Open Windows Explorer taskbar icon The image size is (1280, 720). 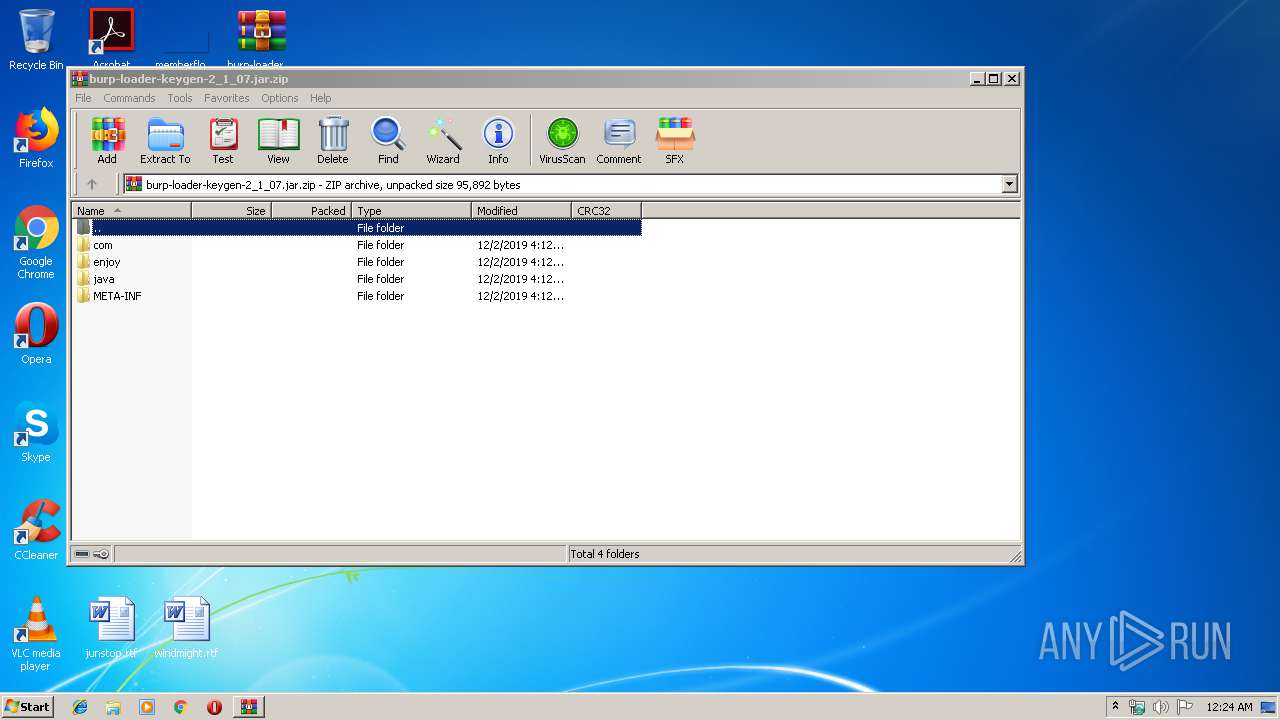(113, 707)
